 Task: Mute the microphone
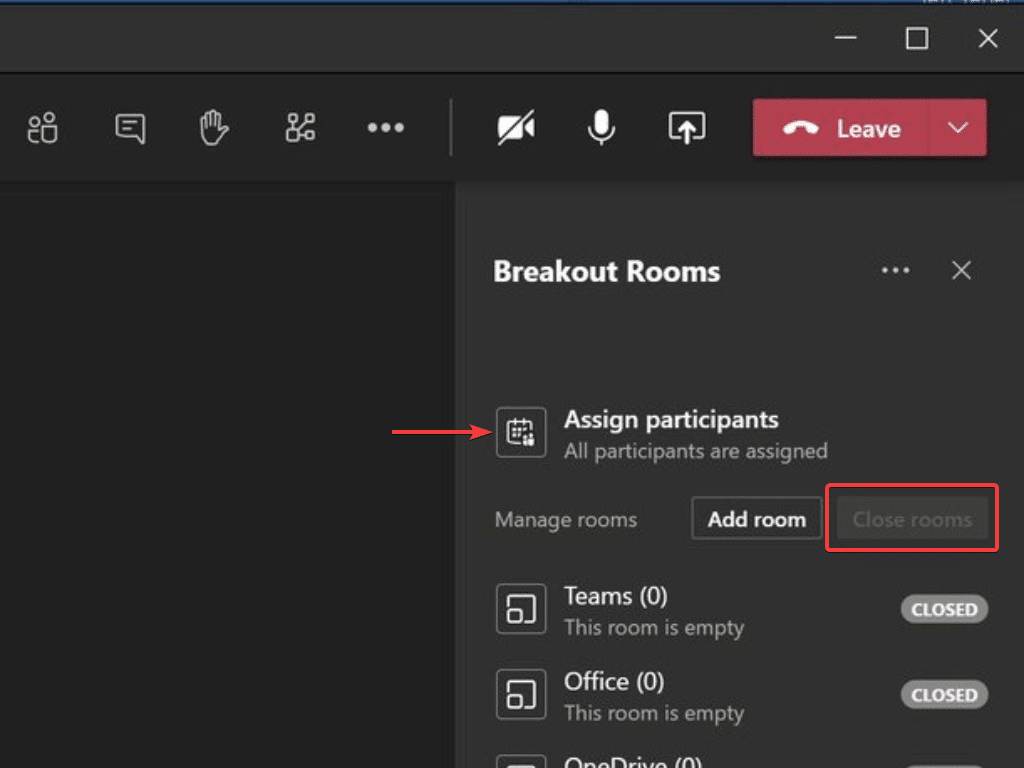click(x=601, y=128)
